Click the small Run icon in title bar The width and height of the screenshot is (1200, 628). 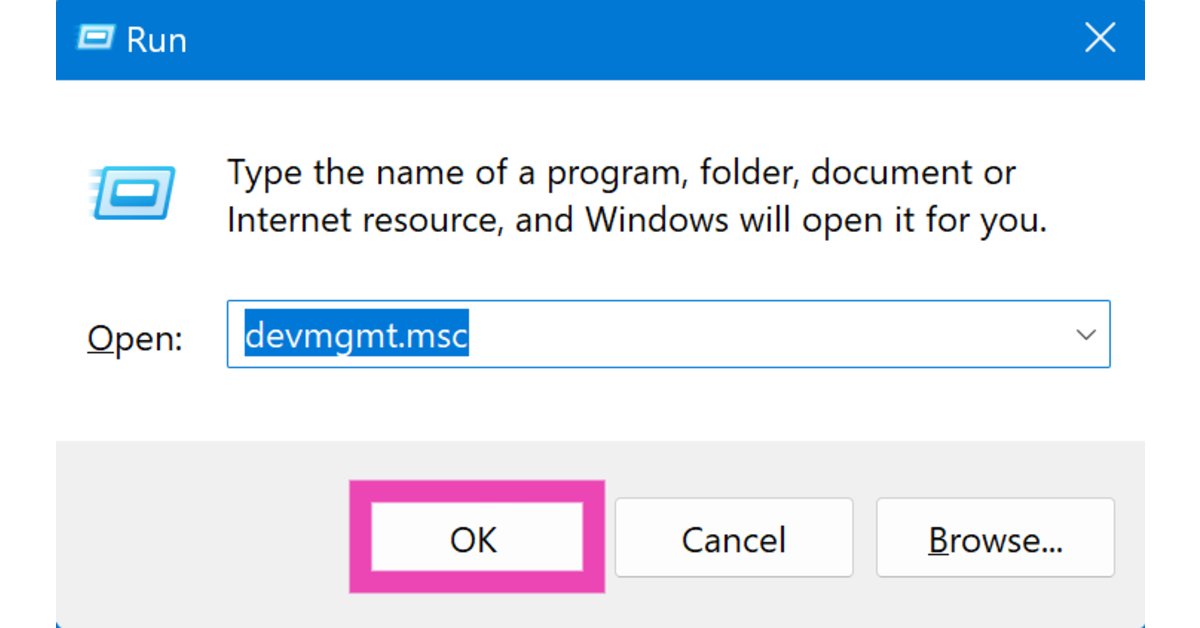[x=95, y=39]
